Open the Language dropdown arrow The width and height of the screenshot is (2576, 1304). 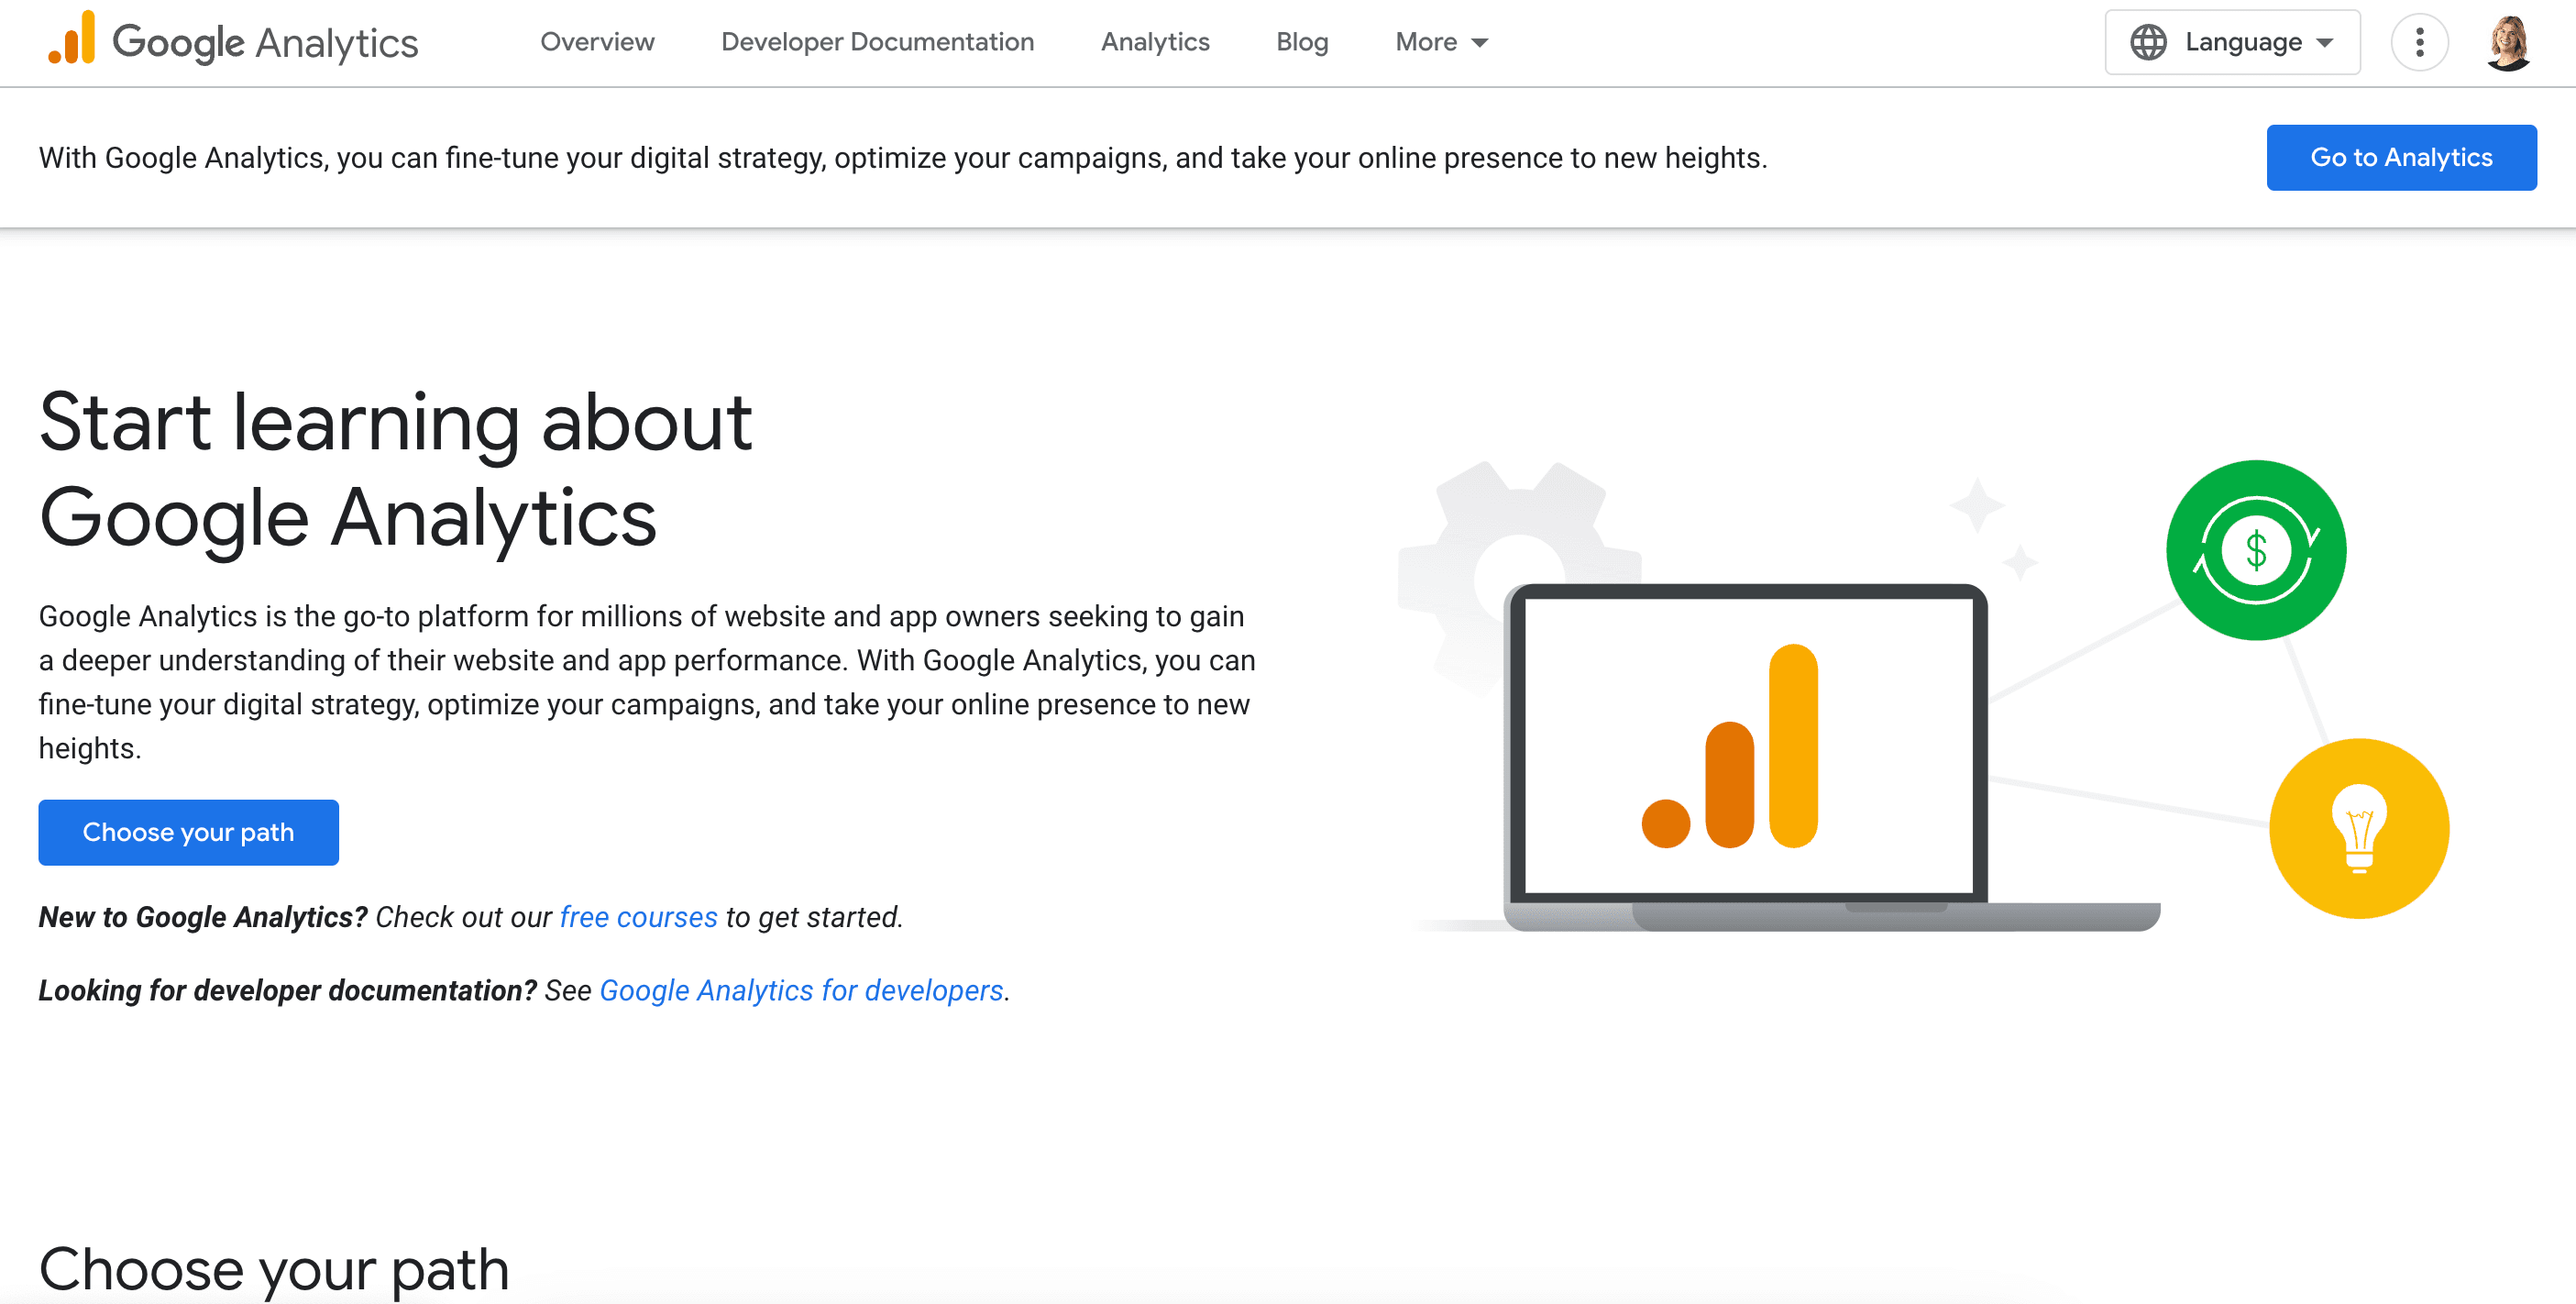click(x=2325, y=42)
